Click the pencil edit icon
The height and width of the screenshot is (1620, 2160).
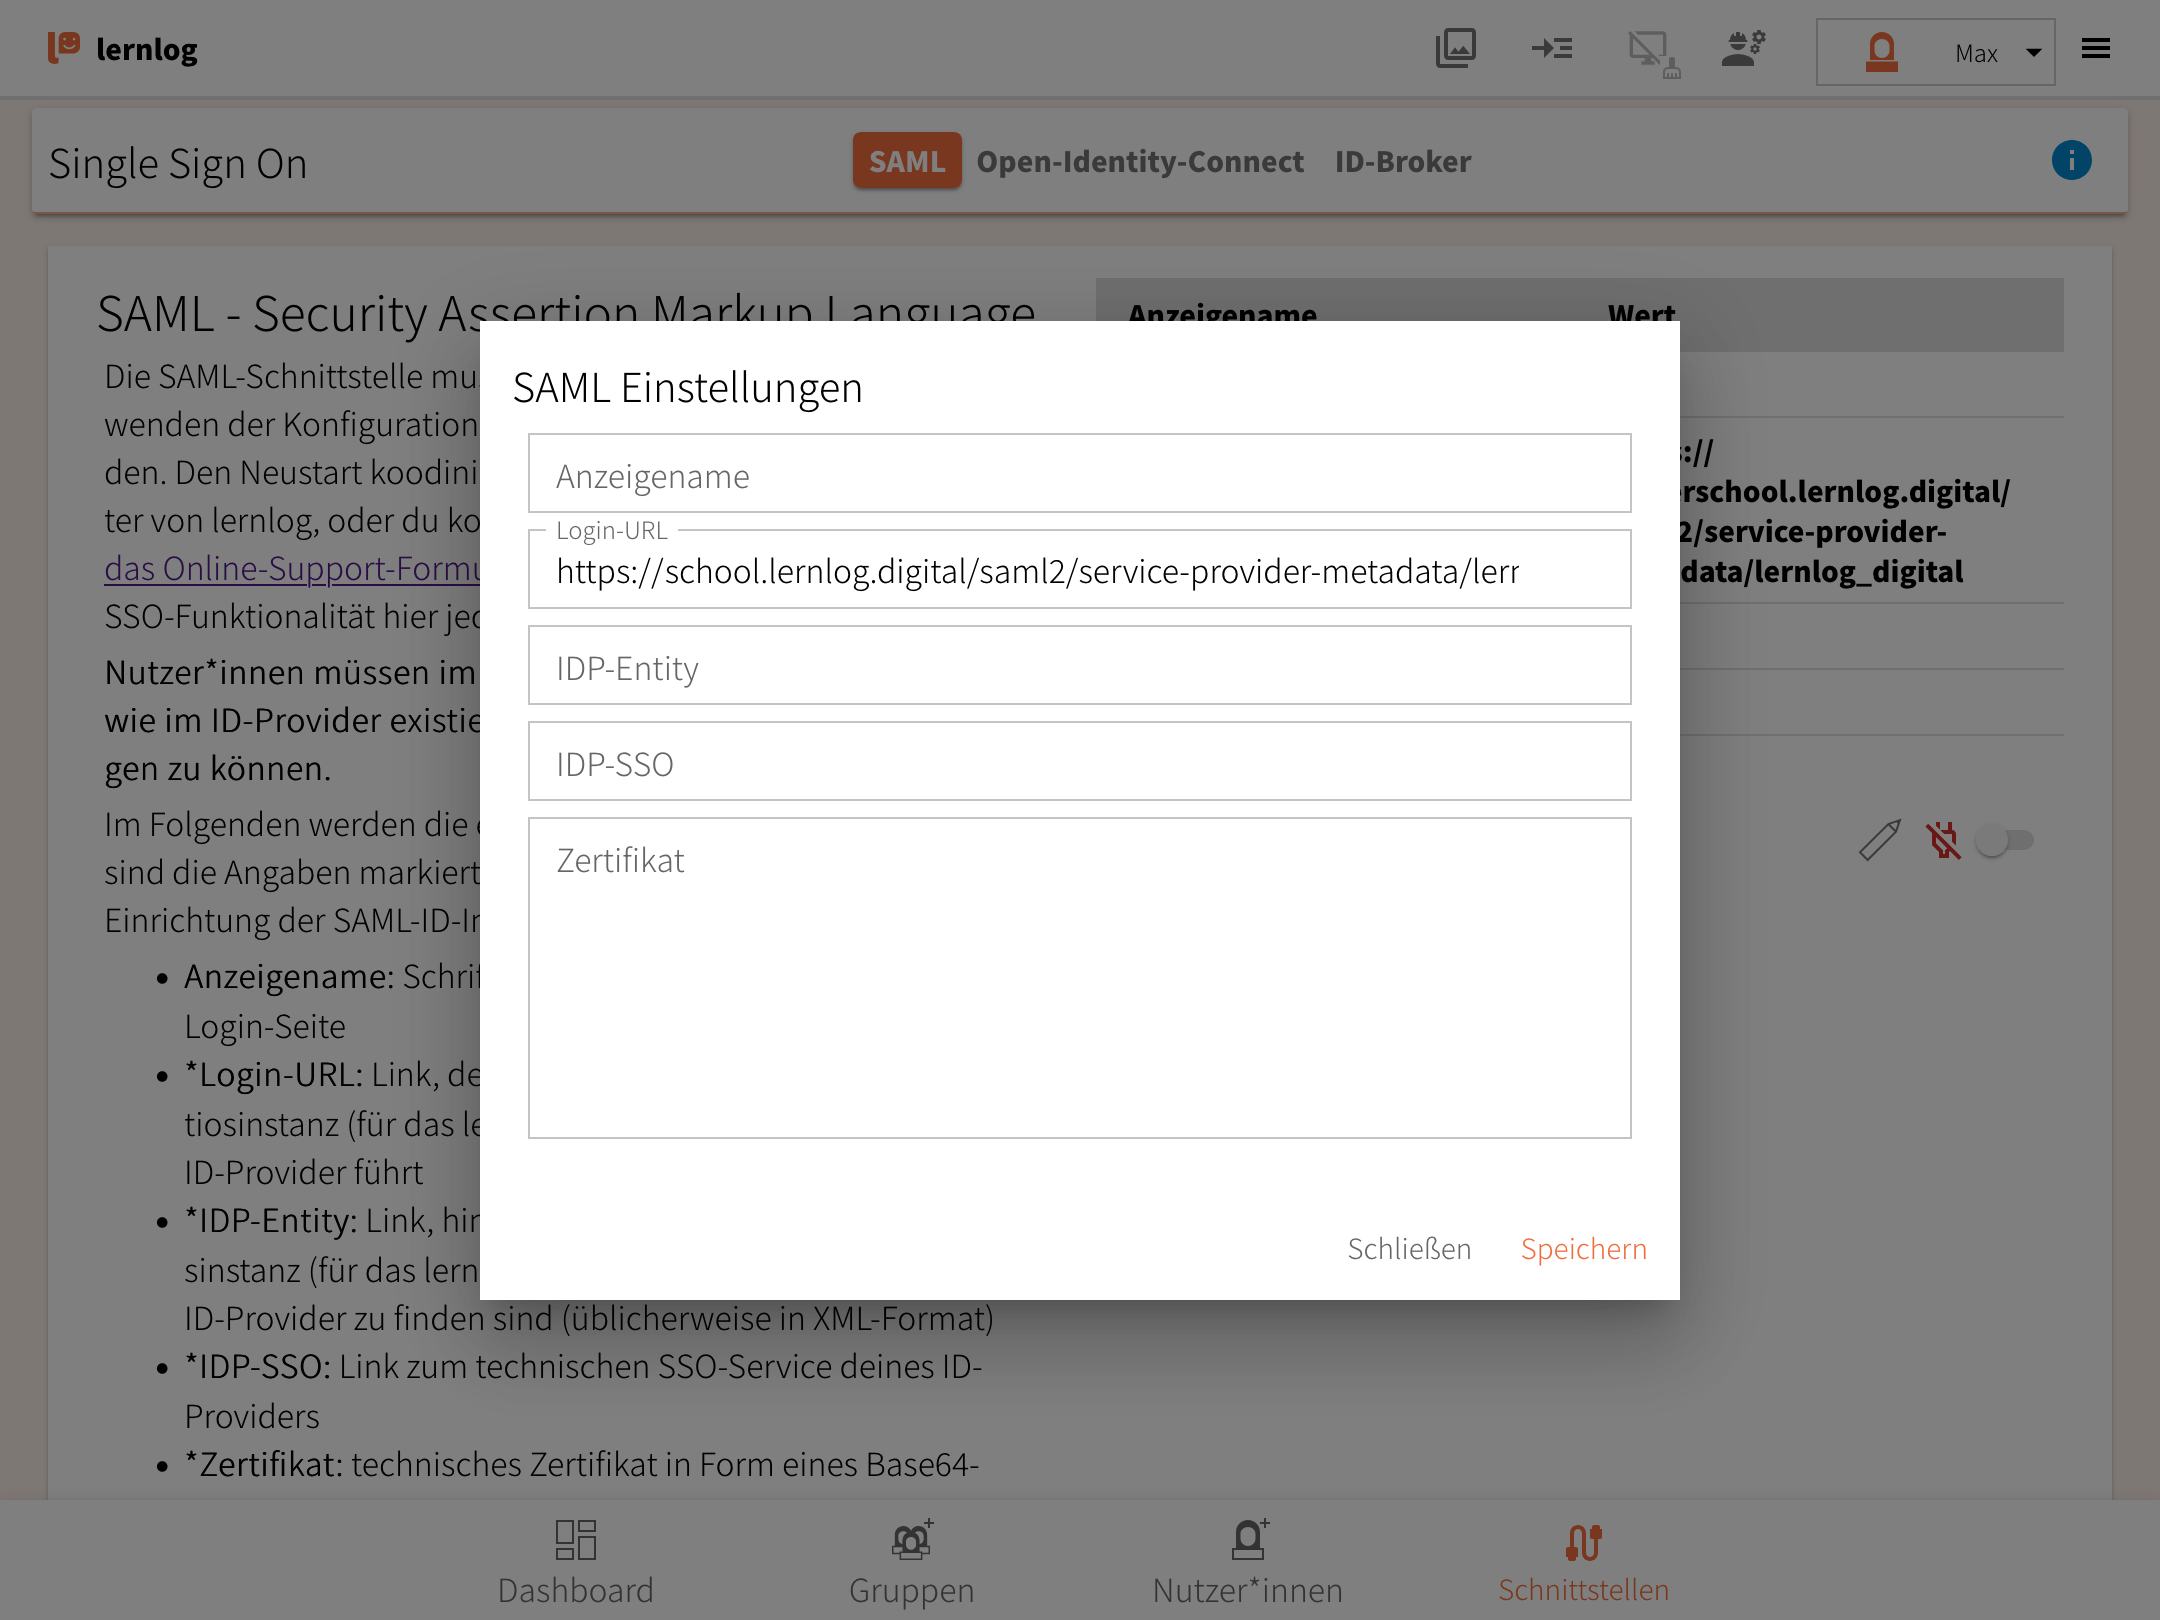(1879, 840)
